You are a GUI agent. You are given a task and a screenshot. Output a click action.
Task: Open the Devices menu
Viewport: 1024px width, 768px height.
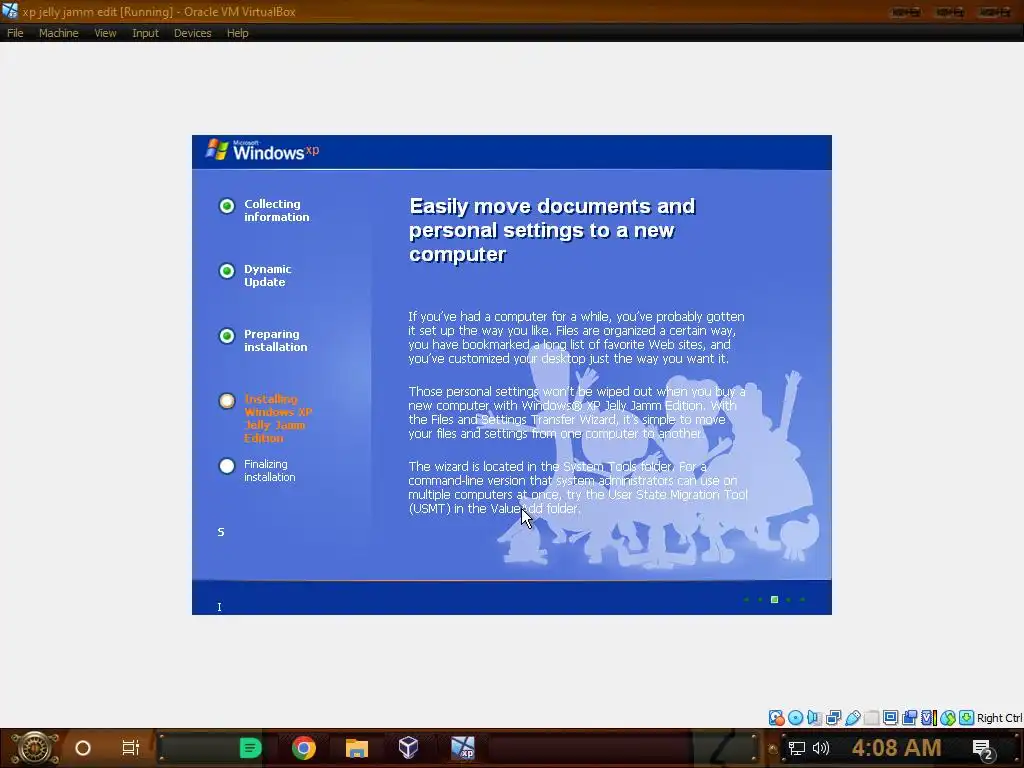point(193,33)
